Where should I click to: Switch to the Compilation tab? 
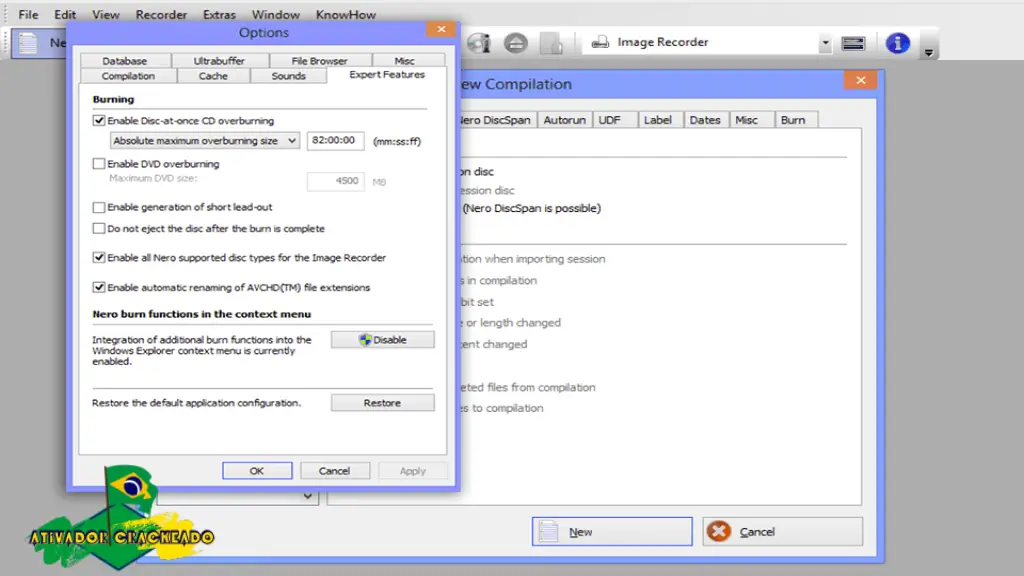click(128, 76)
